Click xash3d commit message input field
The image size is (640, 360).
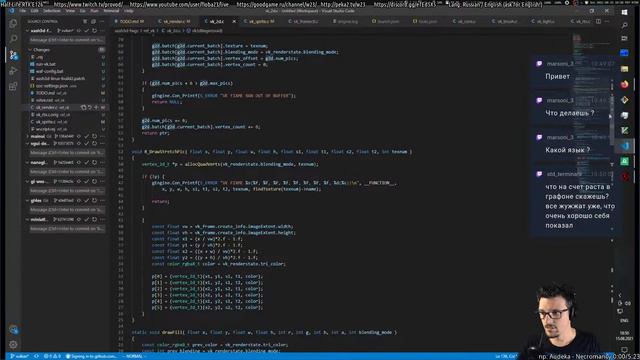(67, 40)
